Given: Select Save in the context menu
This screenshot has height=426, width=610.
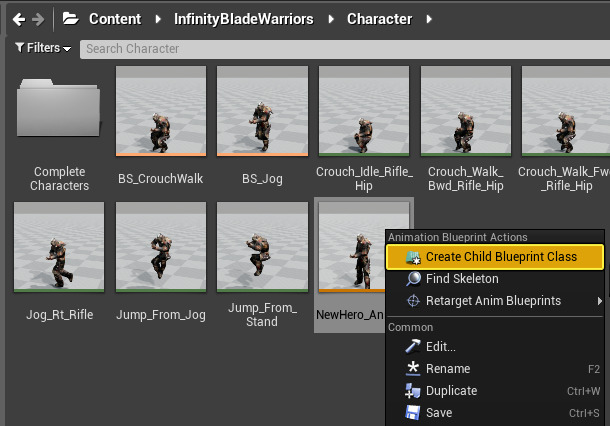Looking at the screenshot, I should click(x=495, y=413).
